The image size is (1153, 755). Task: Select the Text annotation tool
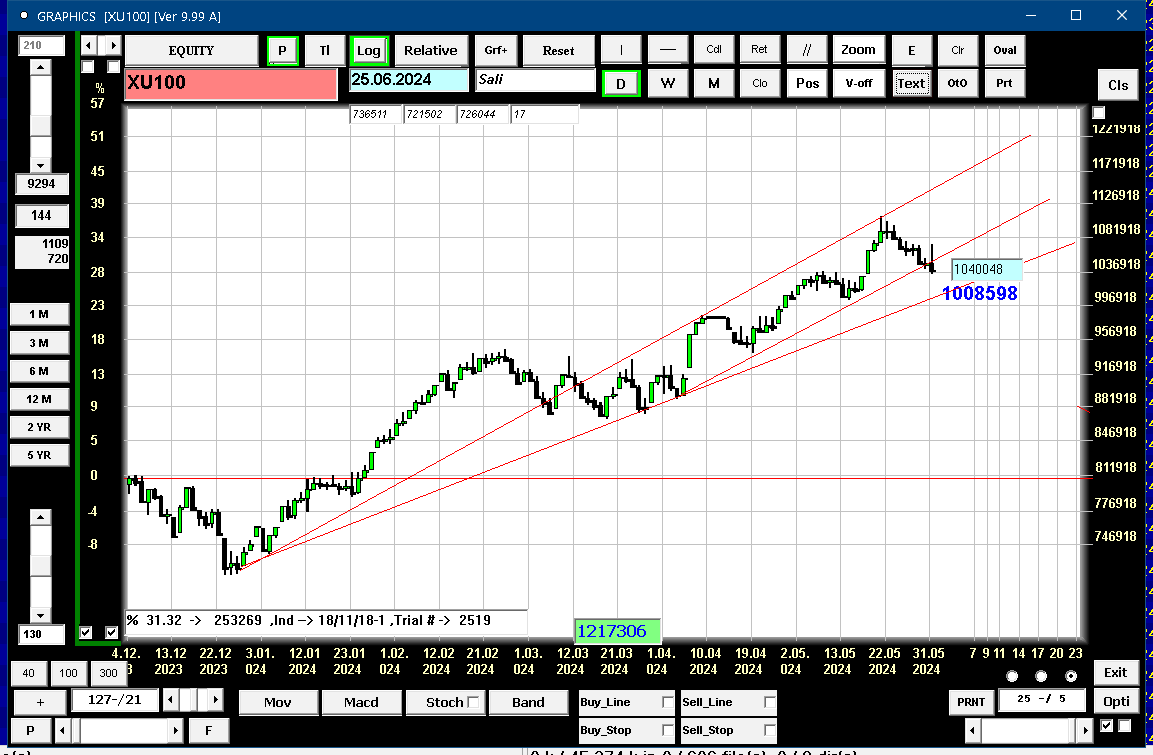tap(911, 83)
